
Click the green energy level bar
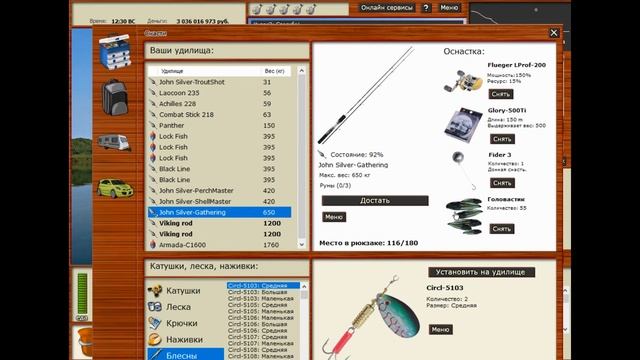point(82,294)
